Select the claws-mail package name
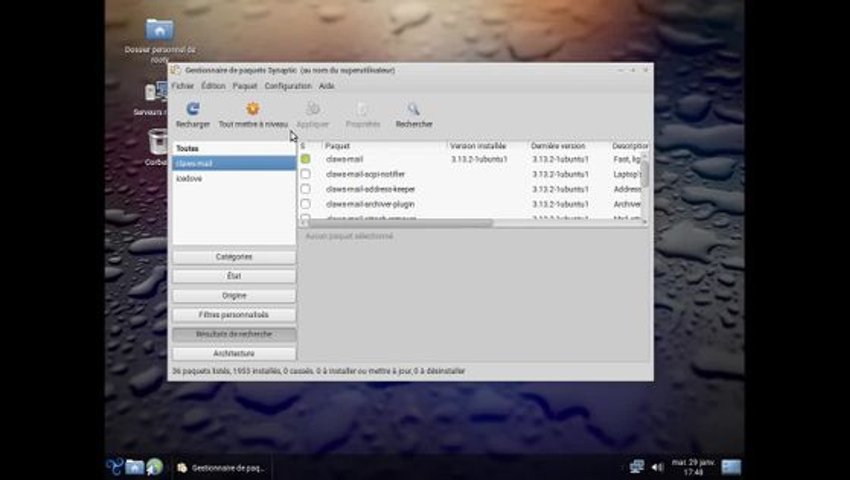Screen dimensions: 850x480 (344, 159)
